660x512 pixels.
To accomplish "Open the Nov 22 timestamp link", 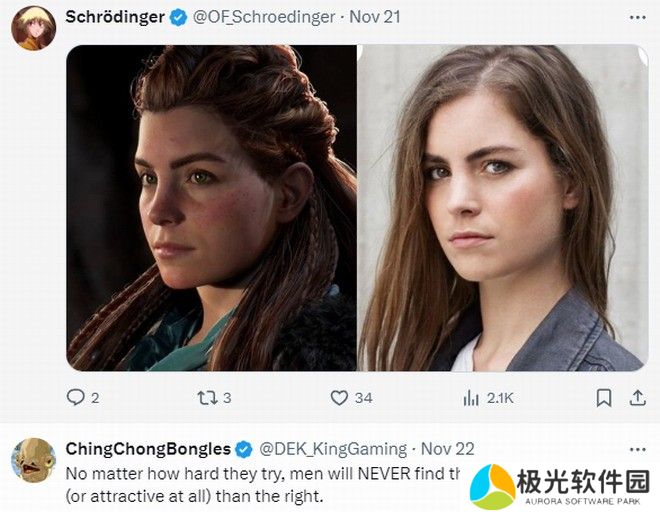I will tap(447, 449).
